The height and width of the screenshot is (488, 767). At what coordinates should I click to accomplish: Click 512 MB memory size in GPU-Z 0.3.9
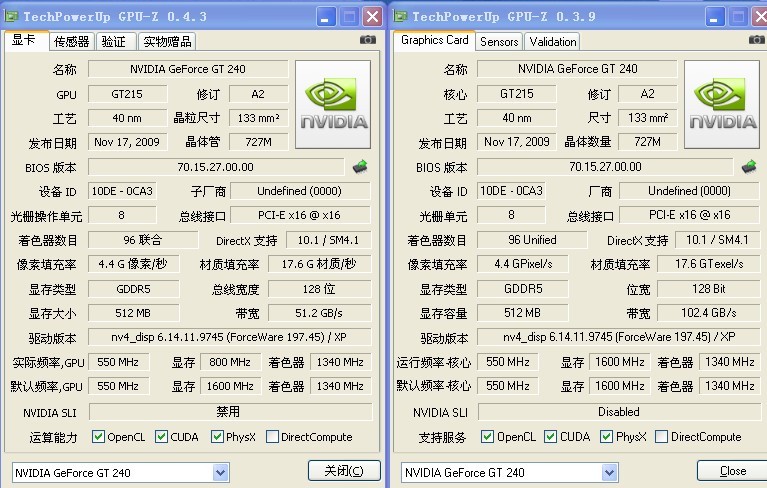tap(523, 312)
